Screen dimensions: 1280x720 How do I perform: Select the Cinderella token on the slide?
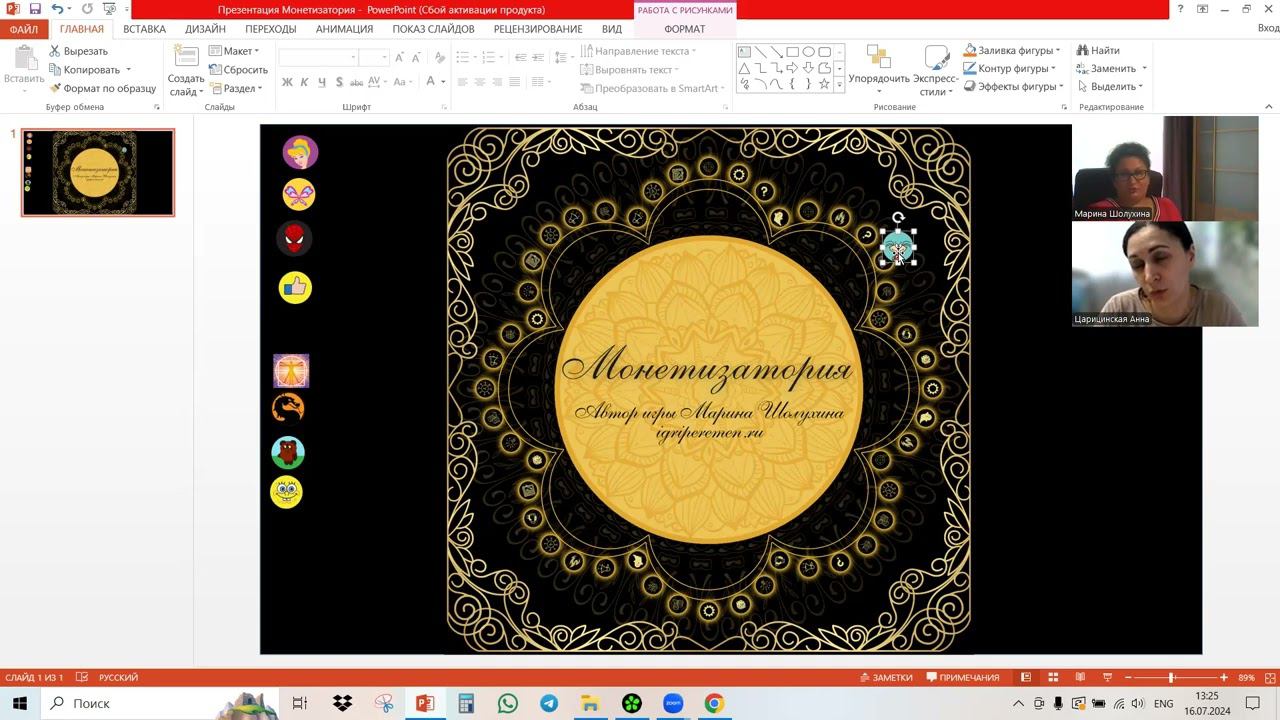(x=300, y=153)
